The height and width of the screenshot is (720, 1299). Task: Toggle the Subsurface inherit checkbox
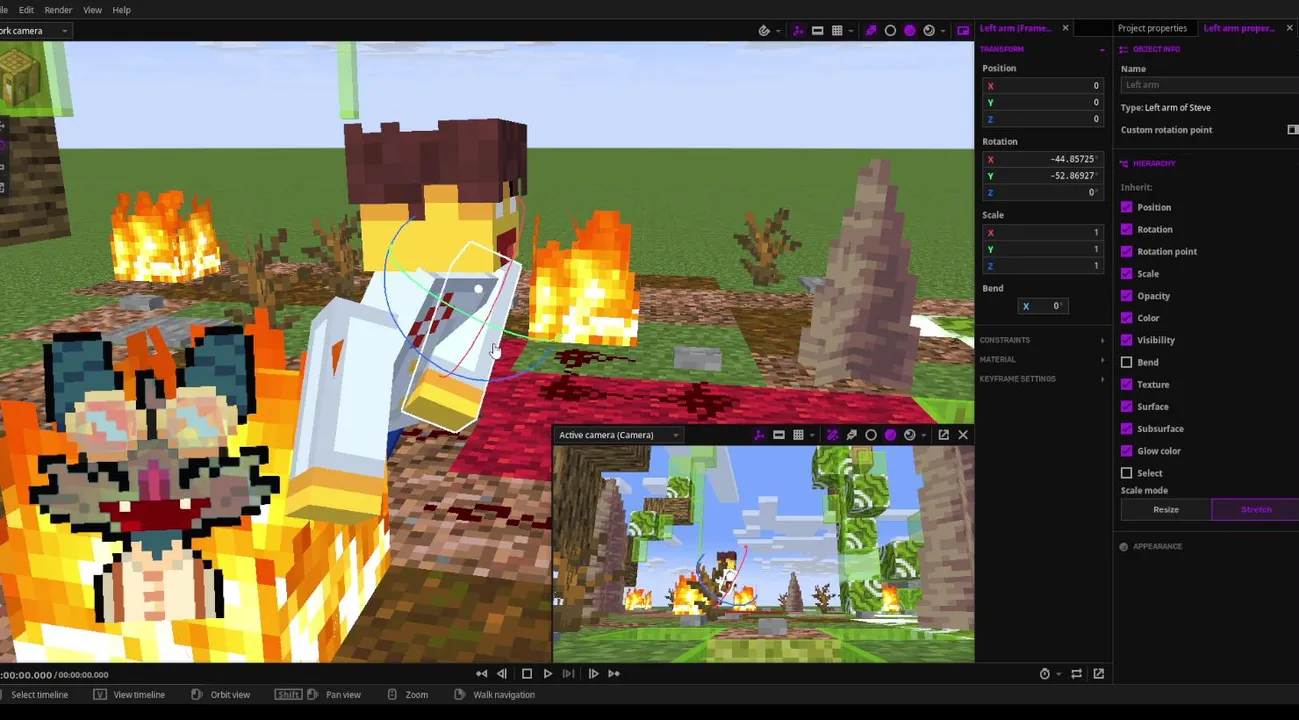pyautogui.click(x=1127, y=428)
